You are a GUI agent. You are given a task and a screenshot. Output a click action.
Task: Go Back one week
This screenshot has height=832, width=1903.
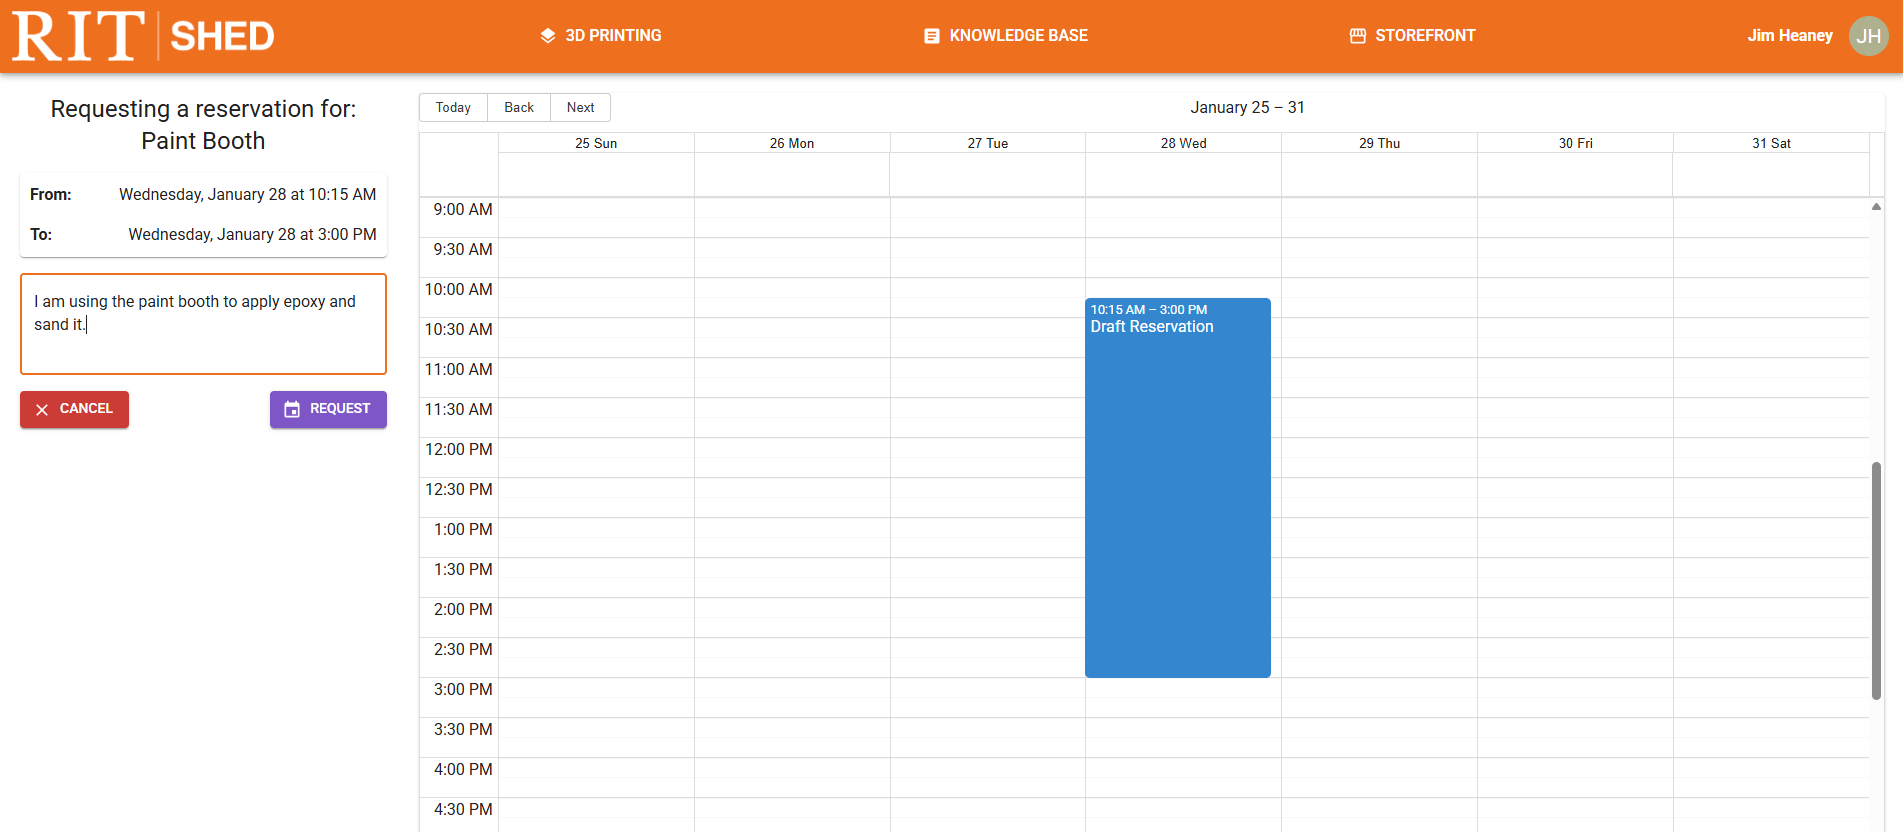[519, 107]
